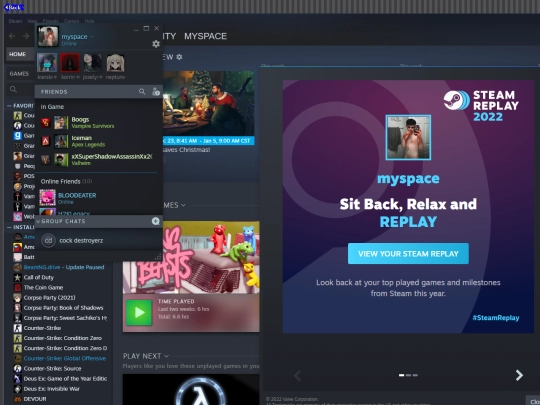540x405 pixels.
Task: Click Back button at top-left corner
Action: point(14,7)
